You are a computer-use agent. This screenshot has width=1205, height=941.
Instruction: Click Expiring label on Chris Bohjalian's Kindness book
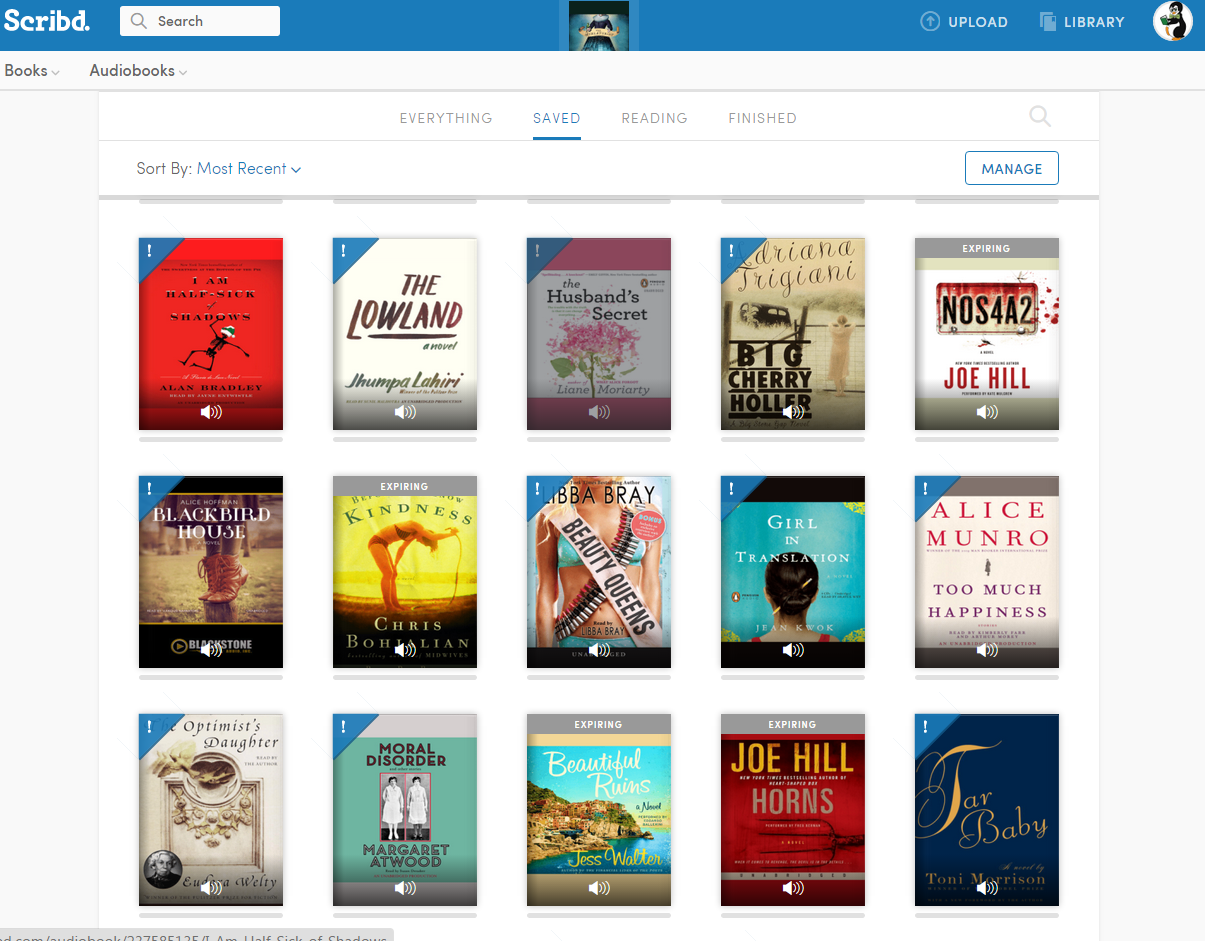405,486
